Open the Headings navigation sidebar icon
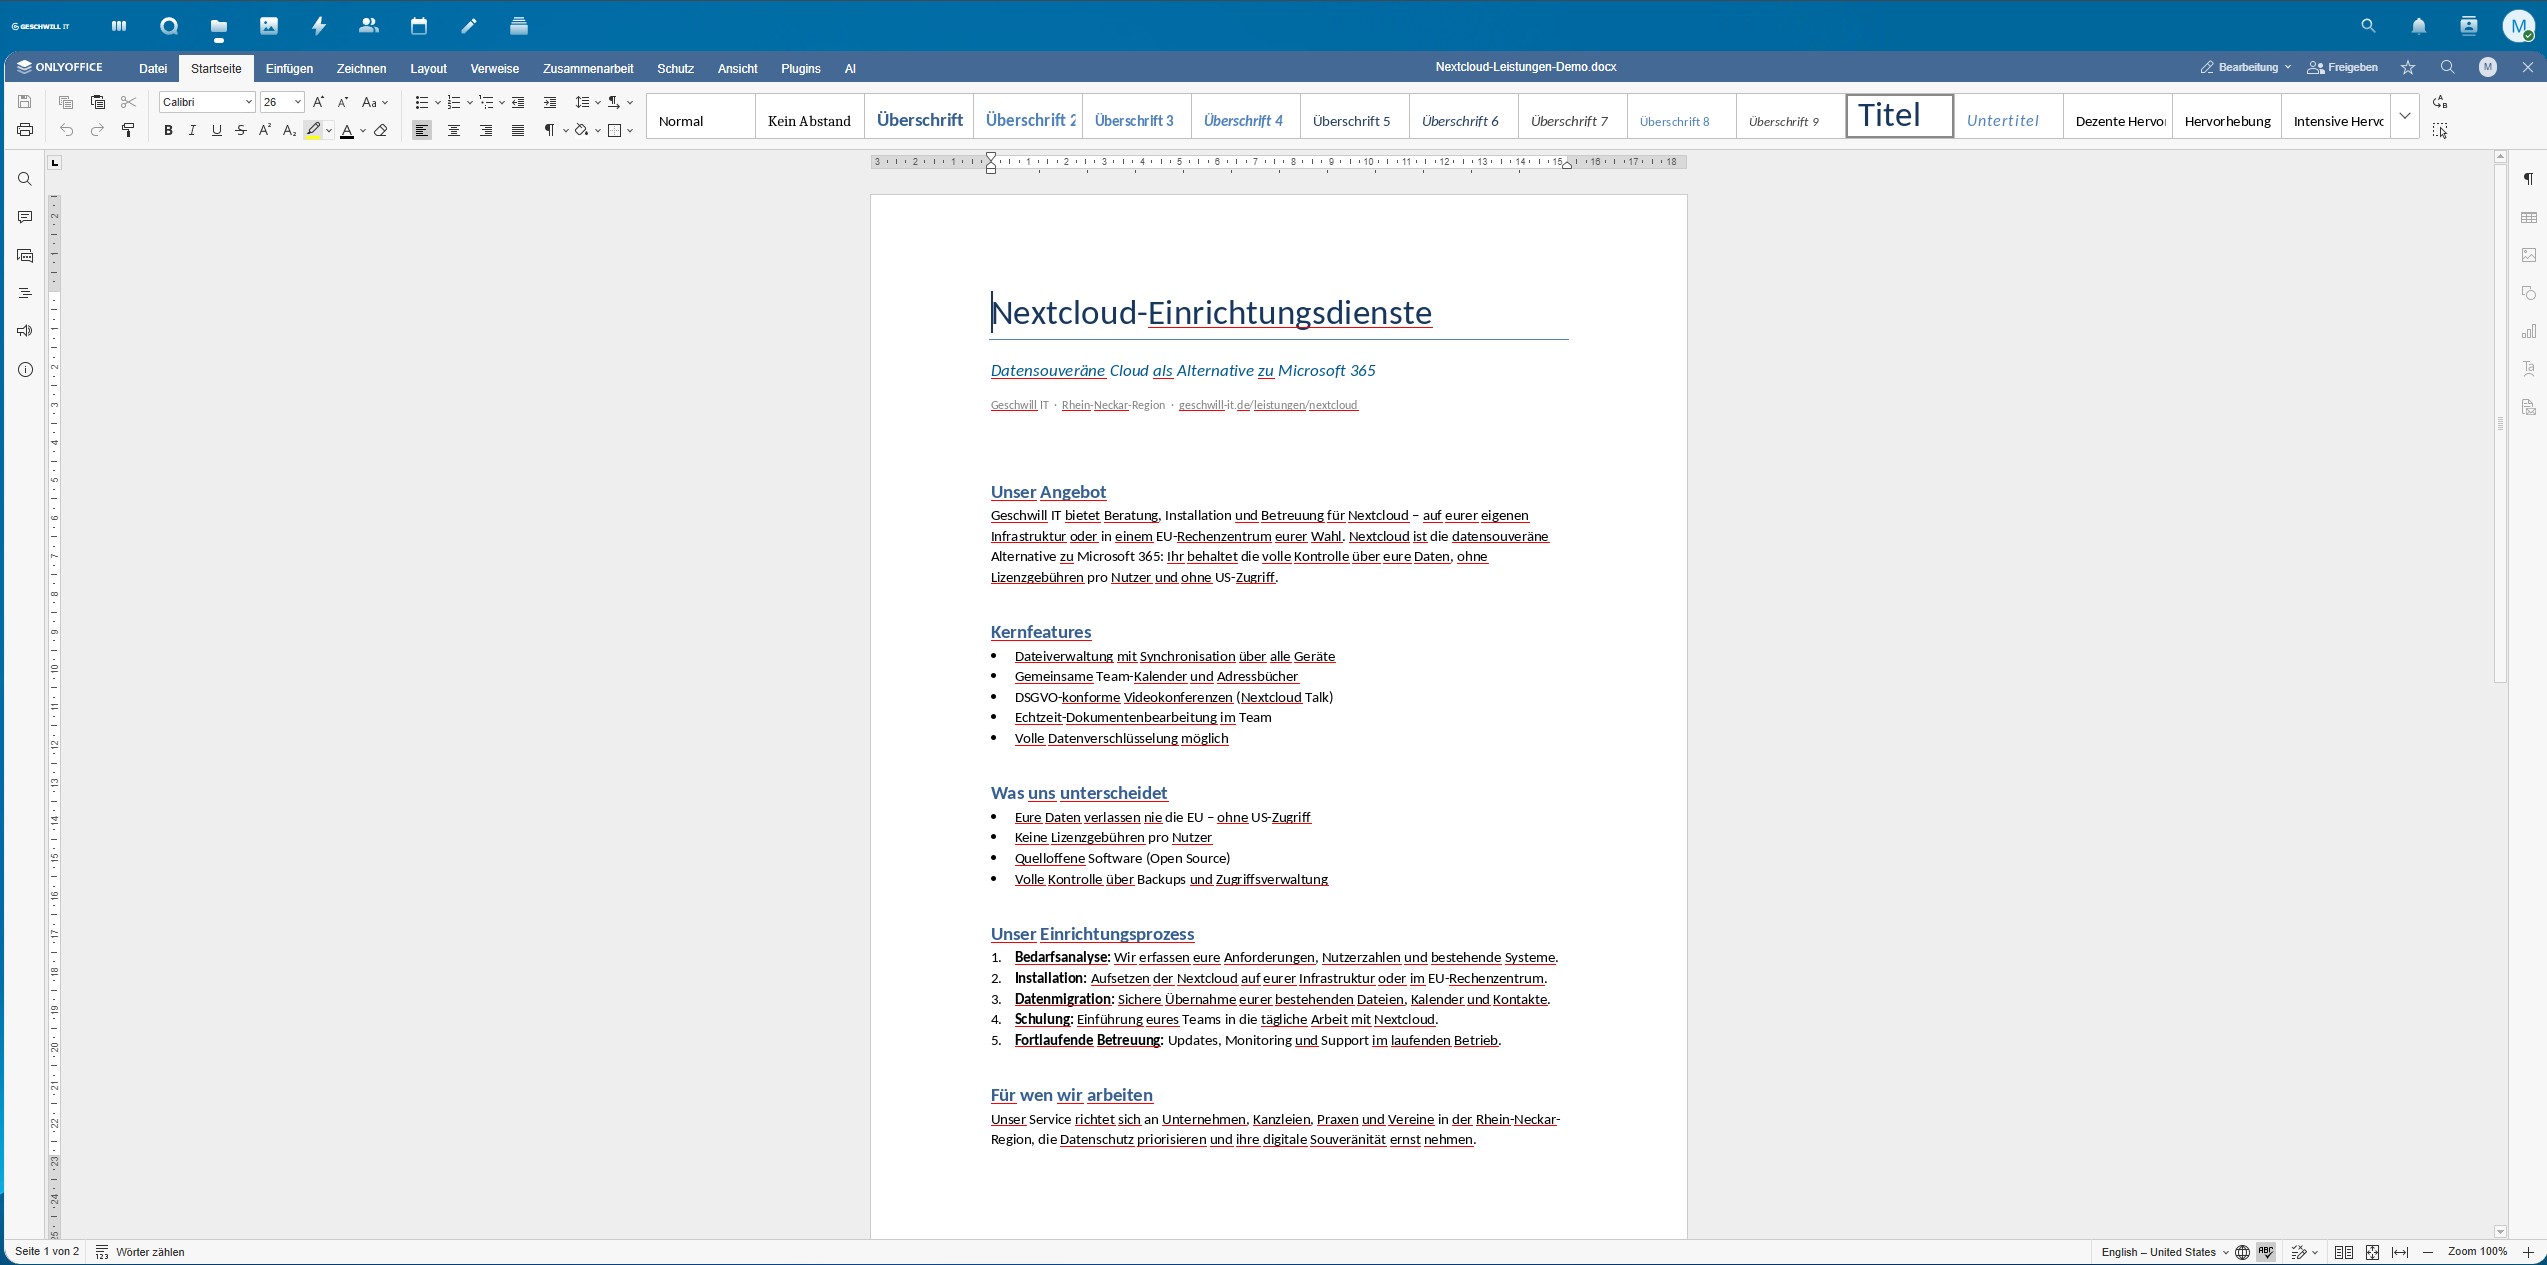This screenshot has width=2547, height=1265. click(25, 293)
